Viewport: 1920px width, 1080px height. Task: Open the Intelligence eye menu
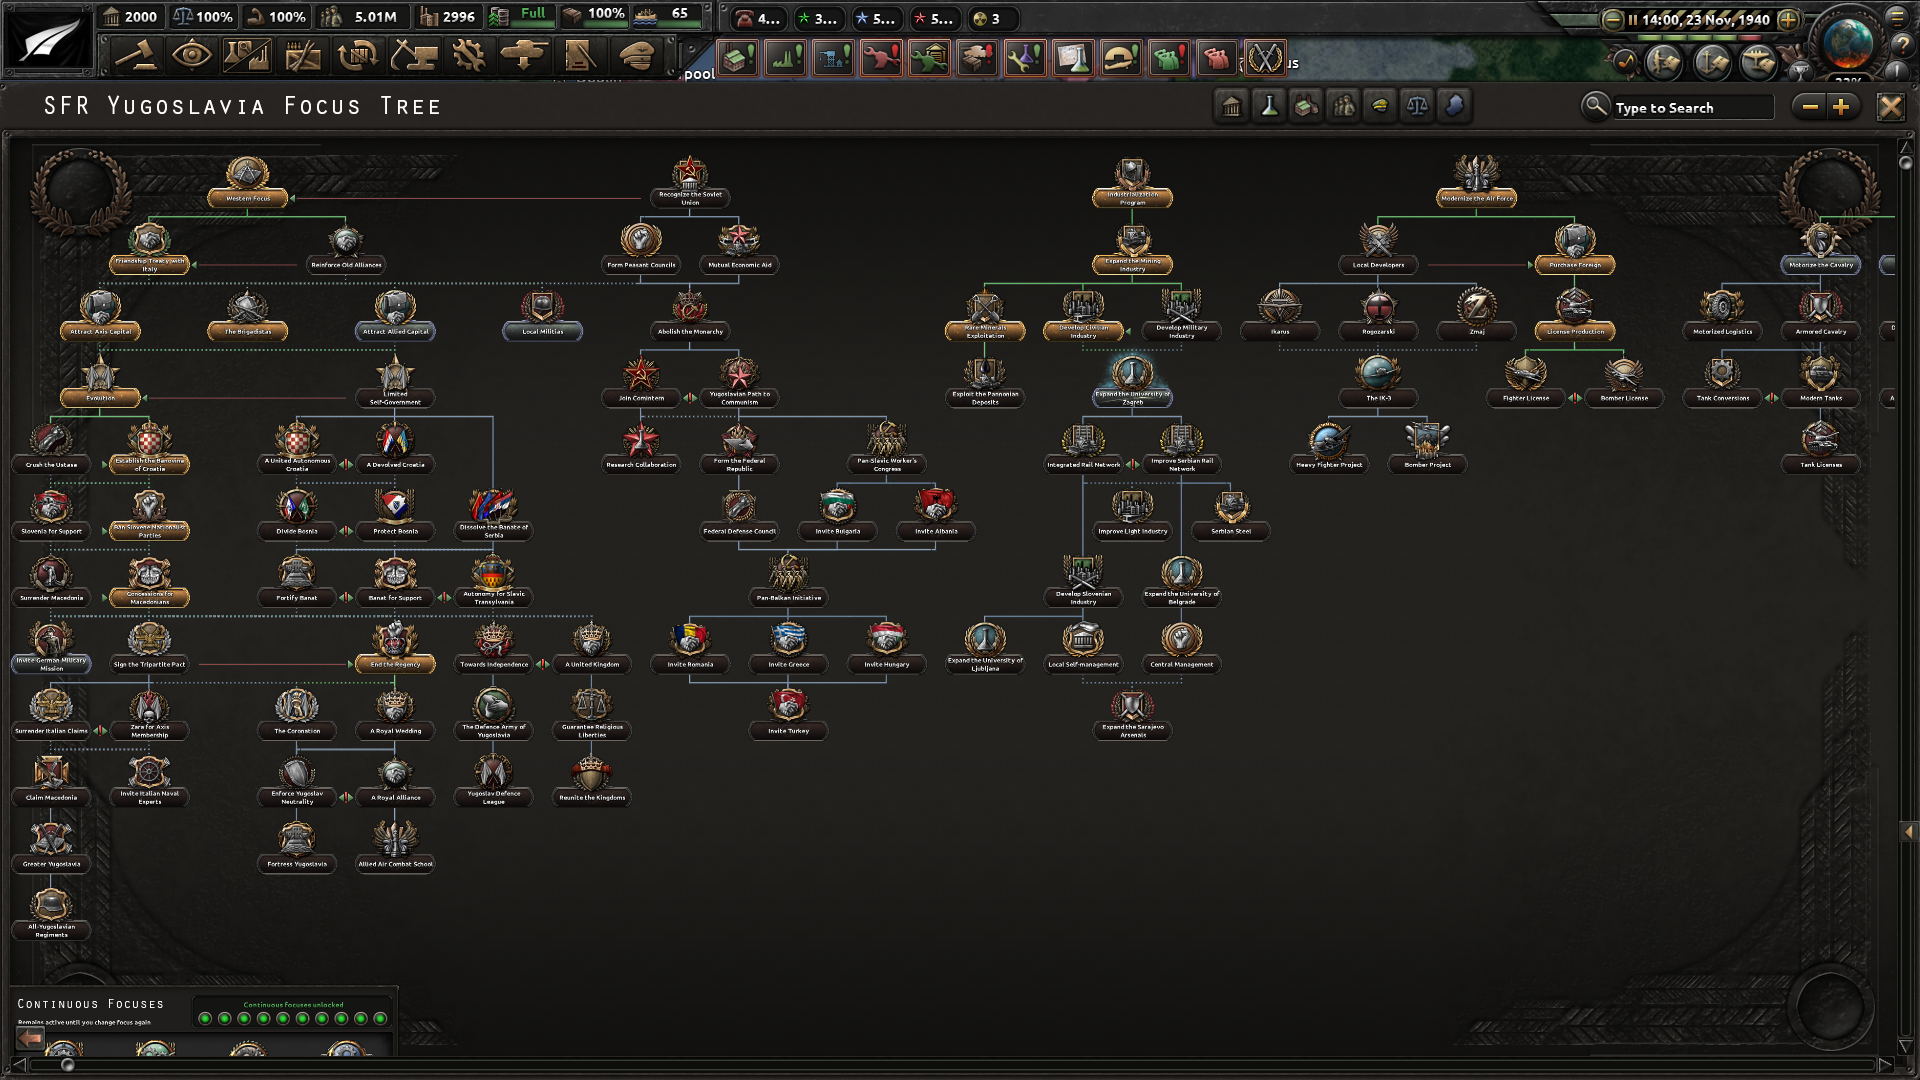tap(191, 56)
